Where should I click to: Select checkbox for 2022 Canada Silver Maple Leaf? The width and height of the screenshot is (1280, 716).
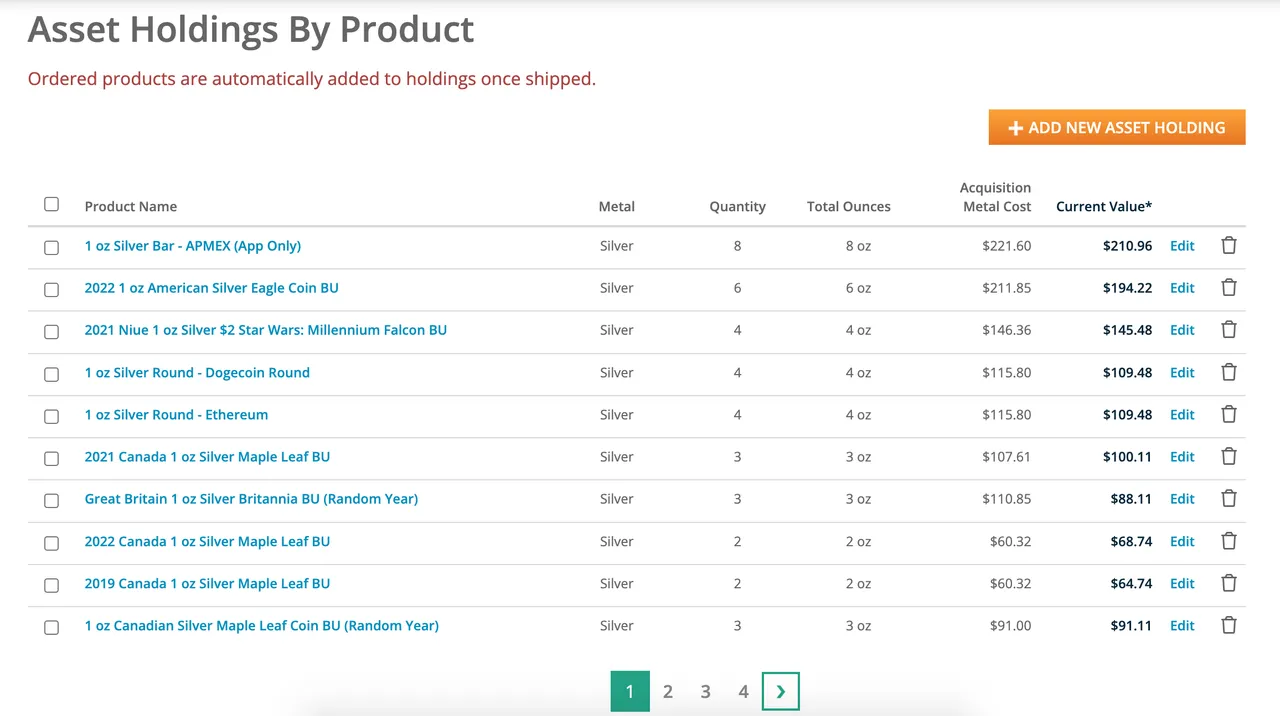tap(52, 543)
